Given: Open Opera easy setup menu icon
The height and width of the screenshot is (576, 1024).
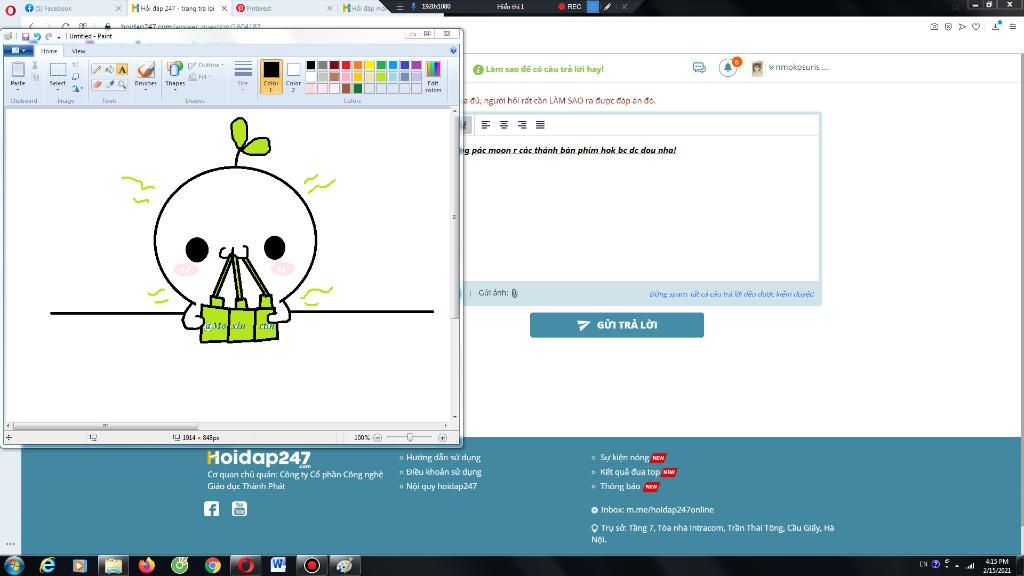Looking at the screenshot, I should [x=1012, y=27].
